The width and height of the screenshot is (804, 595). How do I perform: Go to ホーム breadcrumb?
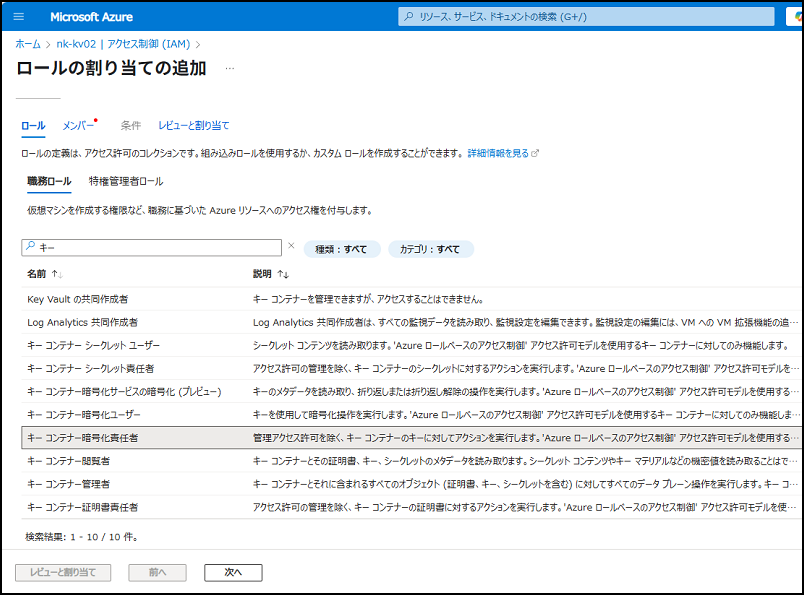(x=28, y=44)
